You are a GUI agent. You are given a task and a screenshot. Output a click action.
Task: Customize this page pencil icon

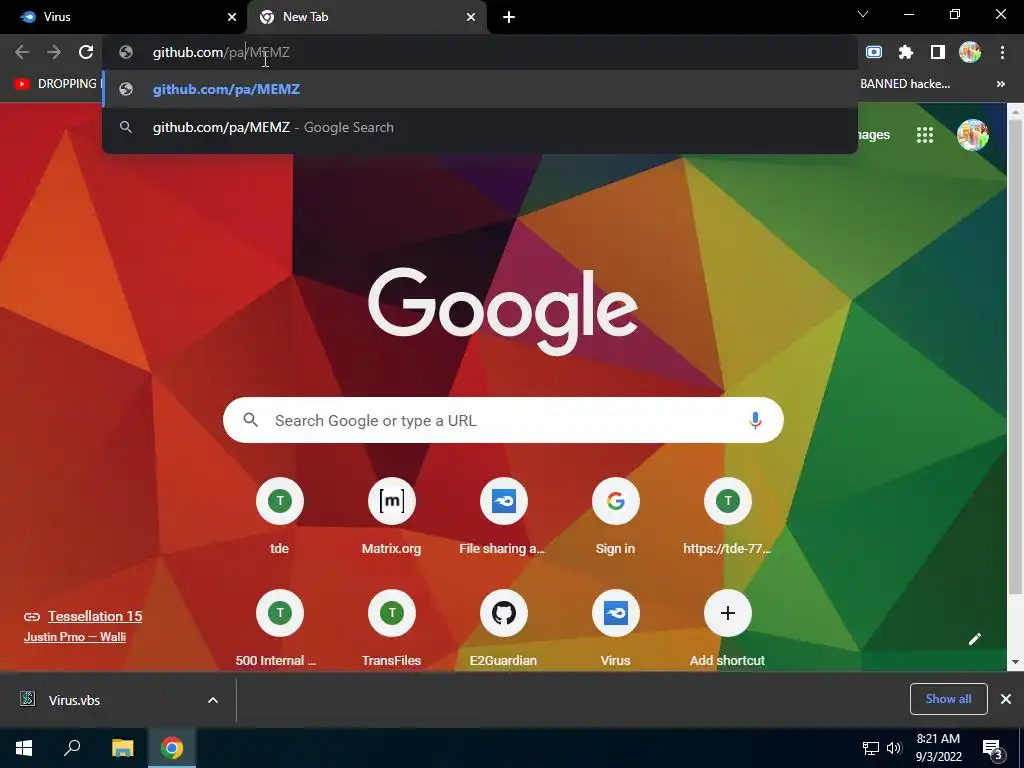(974, 639)
